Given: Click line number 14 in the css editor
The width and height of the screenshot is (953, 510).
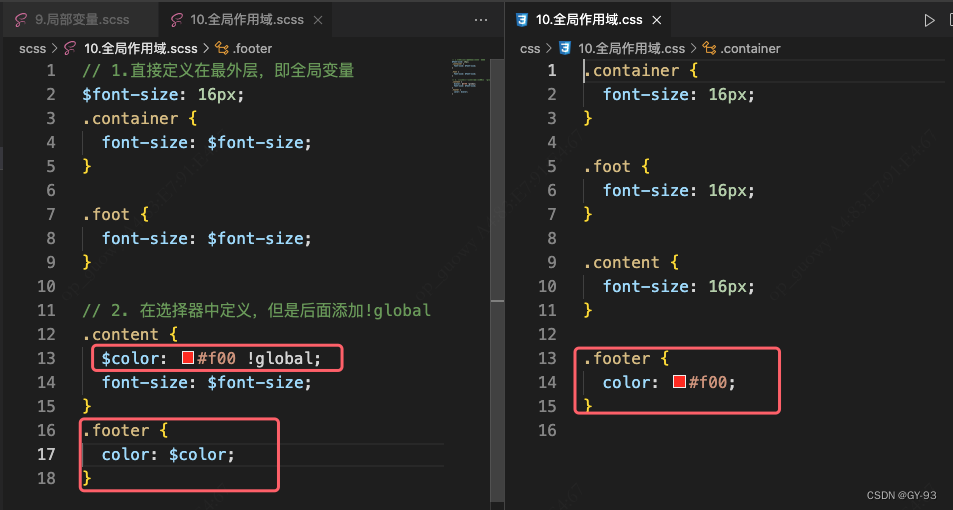Looking at the screenshot, I should pyautogui.click(x=547, y=382).
